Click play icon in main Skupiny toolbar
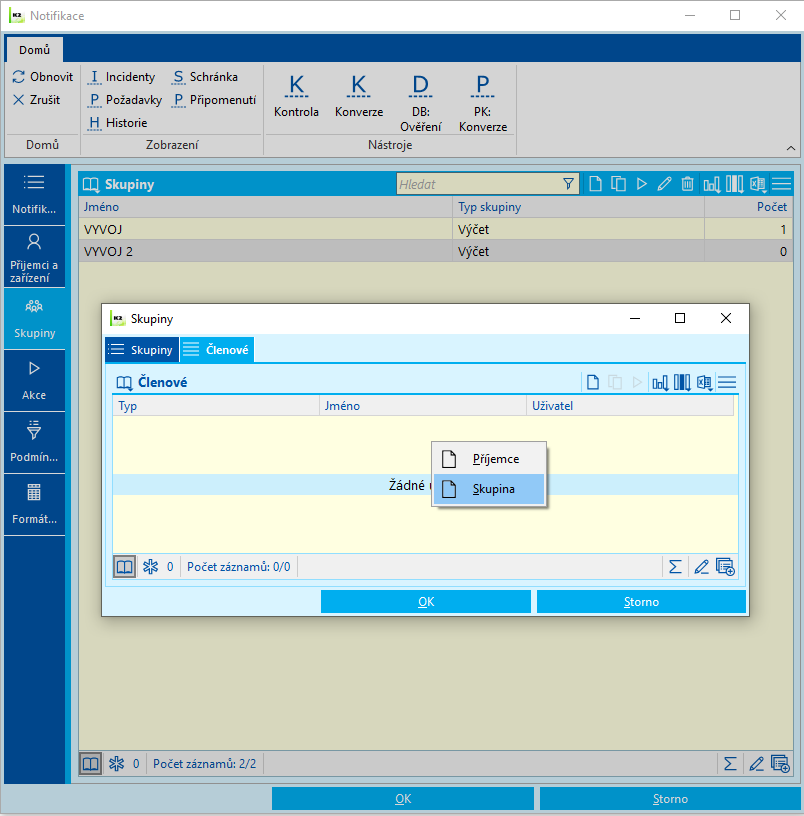 (641, 184)
